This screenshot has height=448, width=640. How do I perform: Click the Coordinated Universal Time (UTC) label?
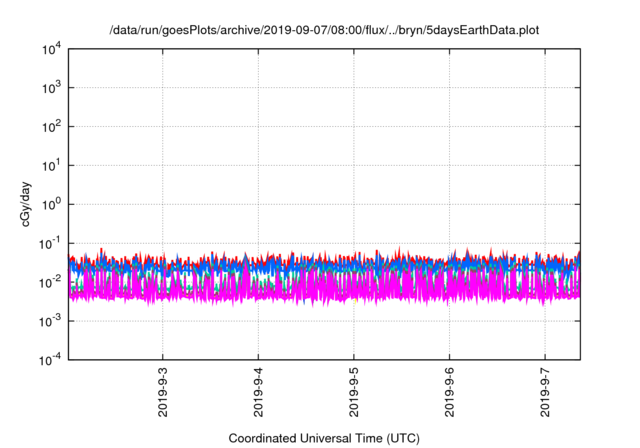(x=324, y=438)
